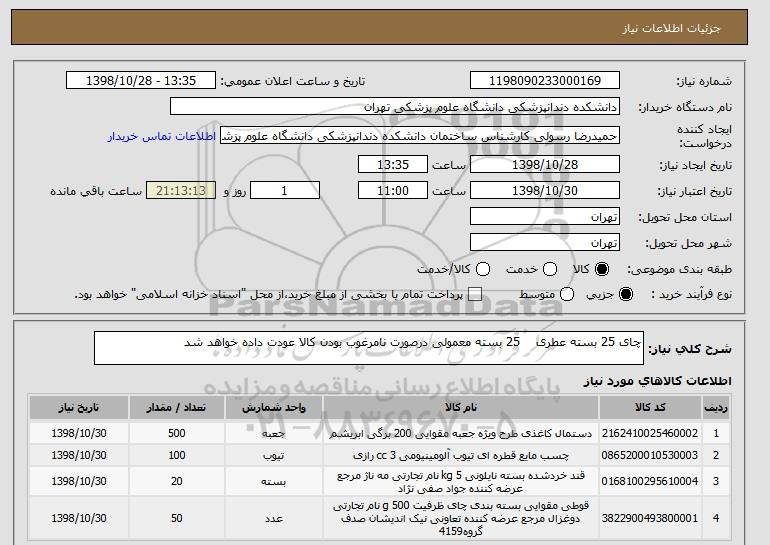
Task: Click the شماره نیاز field 1198090233000169
Action: click(x=545, y=81)
